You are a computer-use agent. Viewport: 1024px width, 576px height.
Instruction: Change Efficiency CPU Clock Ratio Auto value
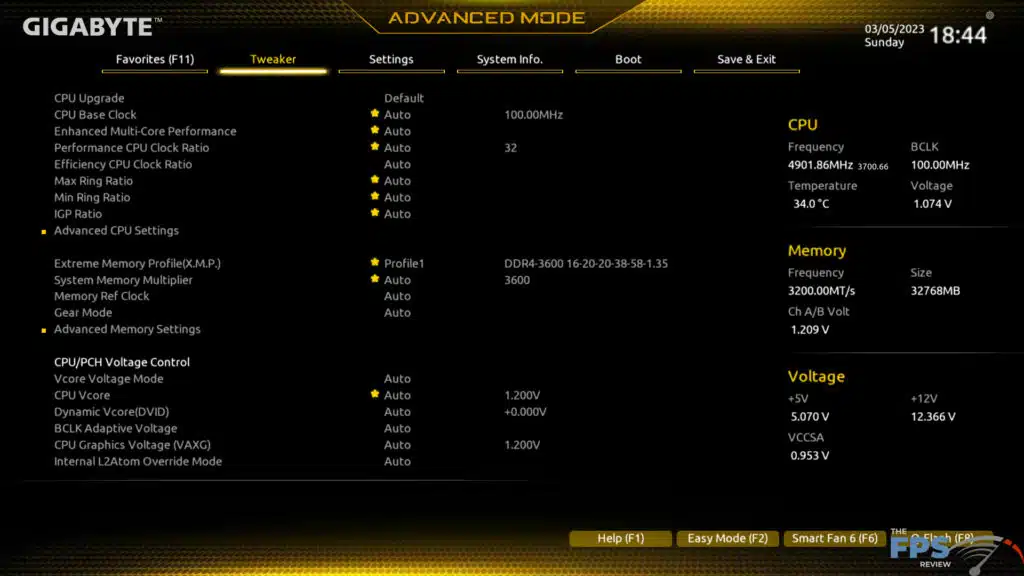point(397,164)
